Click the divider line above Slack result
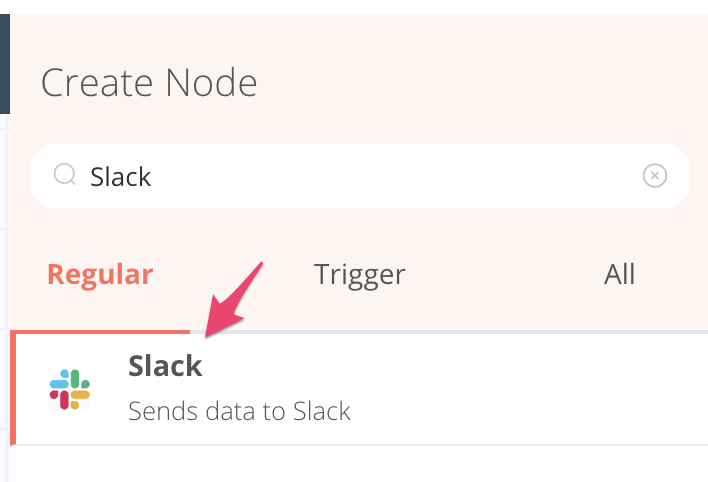708x482 pixels. [449, 332]
